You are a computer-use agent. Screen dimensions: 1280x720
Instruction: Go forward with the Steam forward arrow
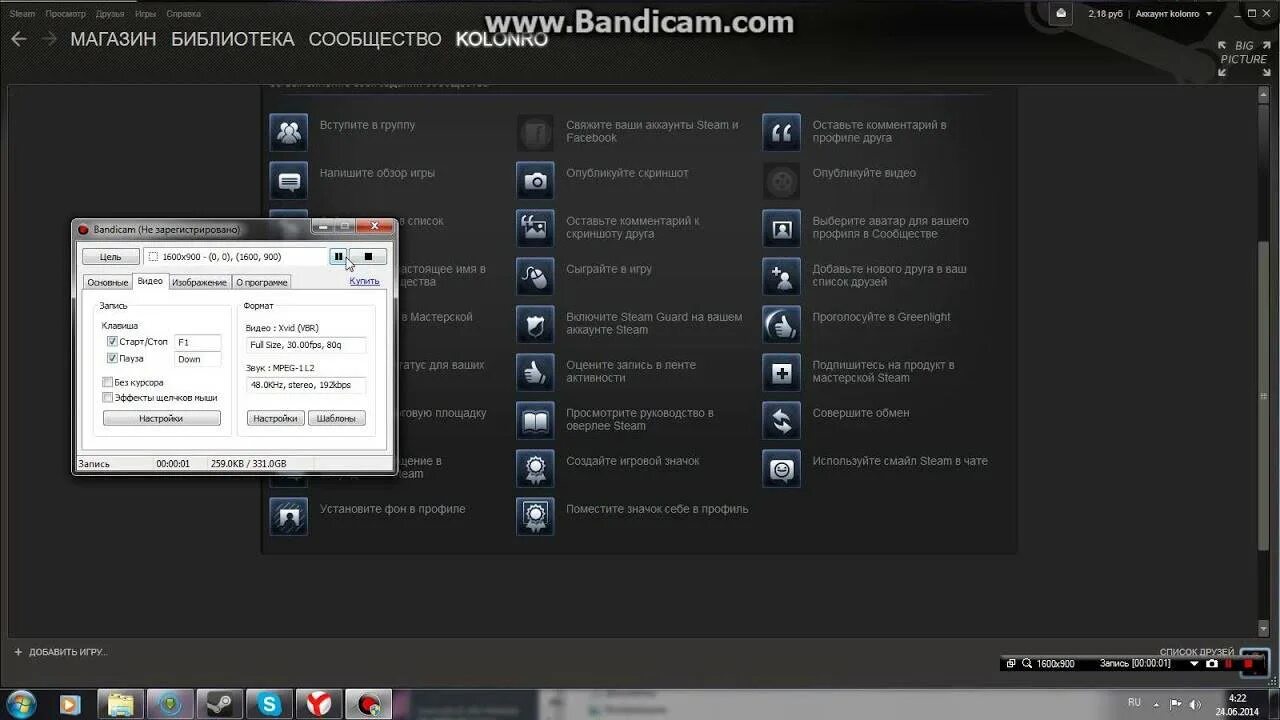(50, 39)
